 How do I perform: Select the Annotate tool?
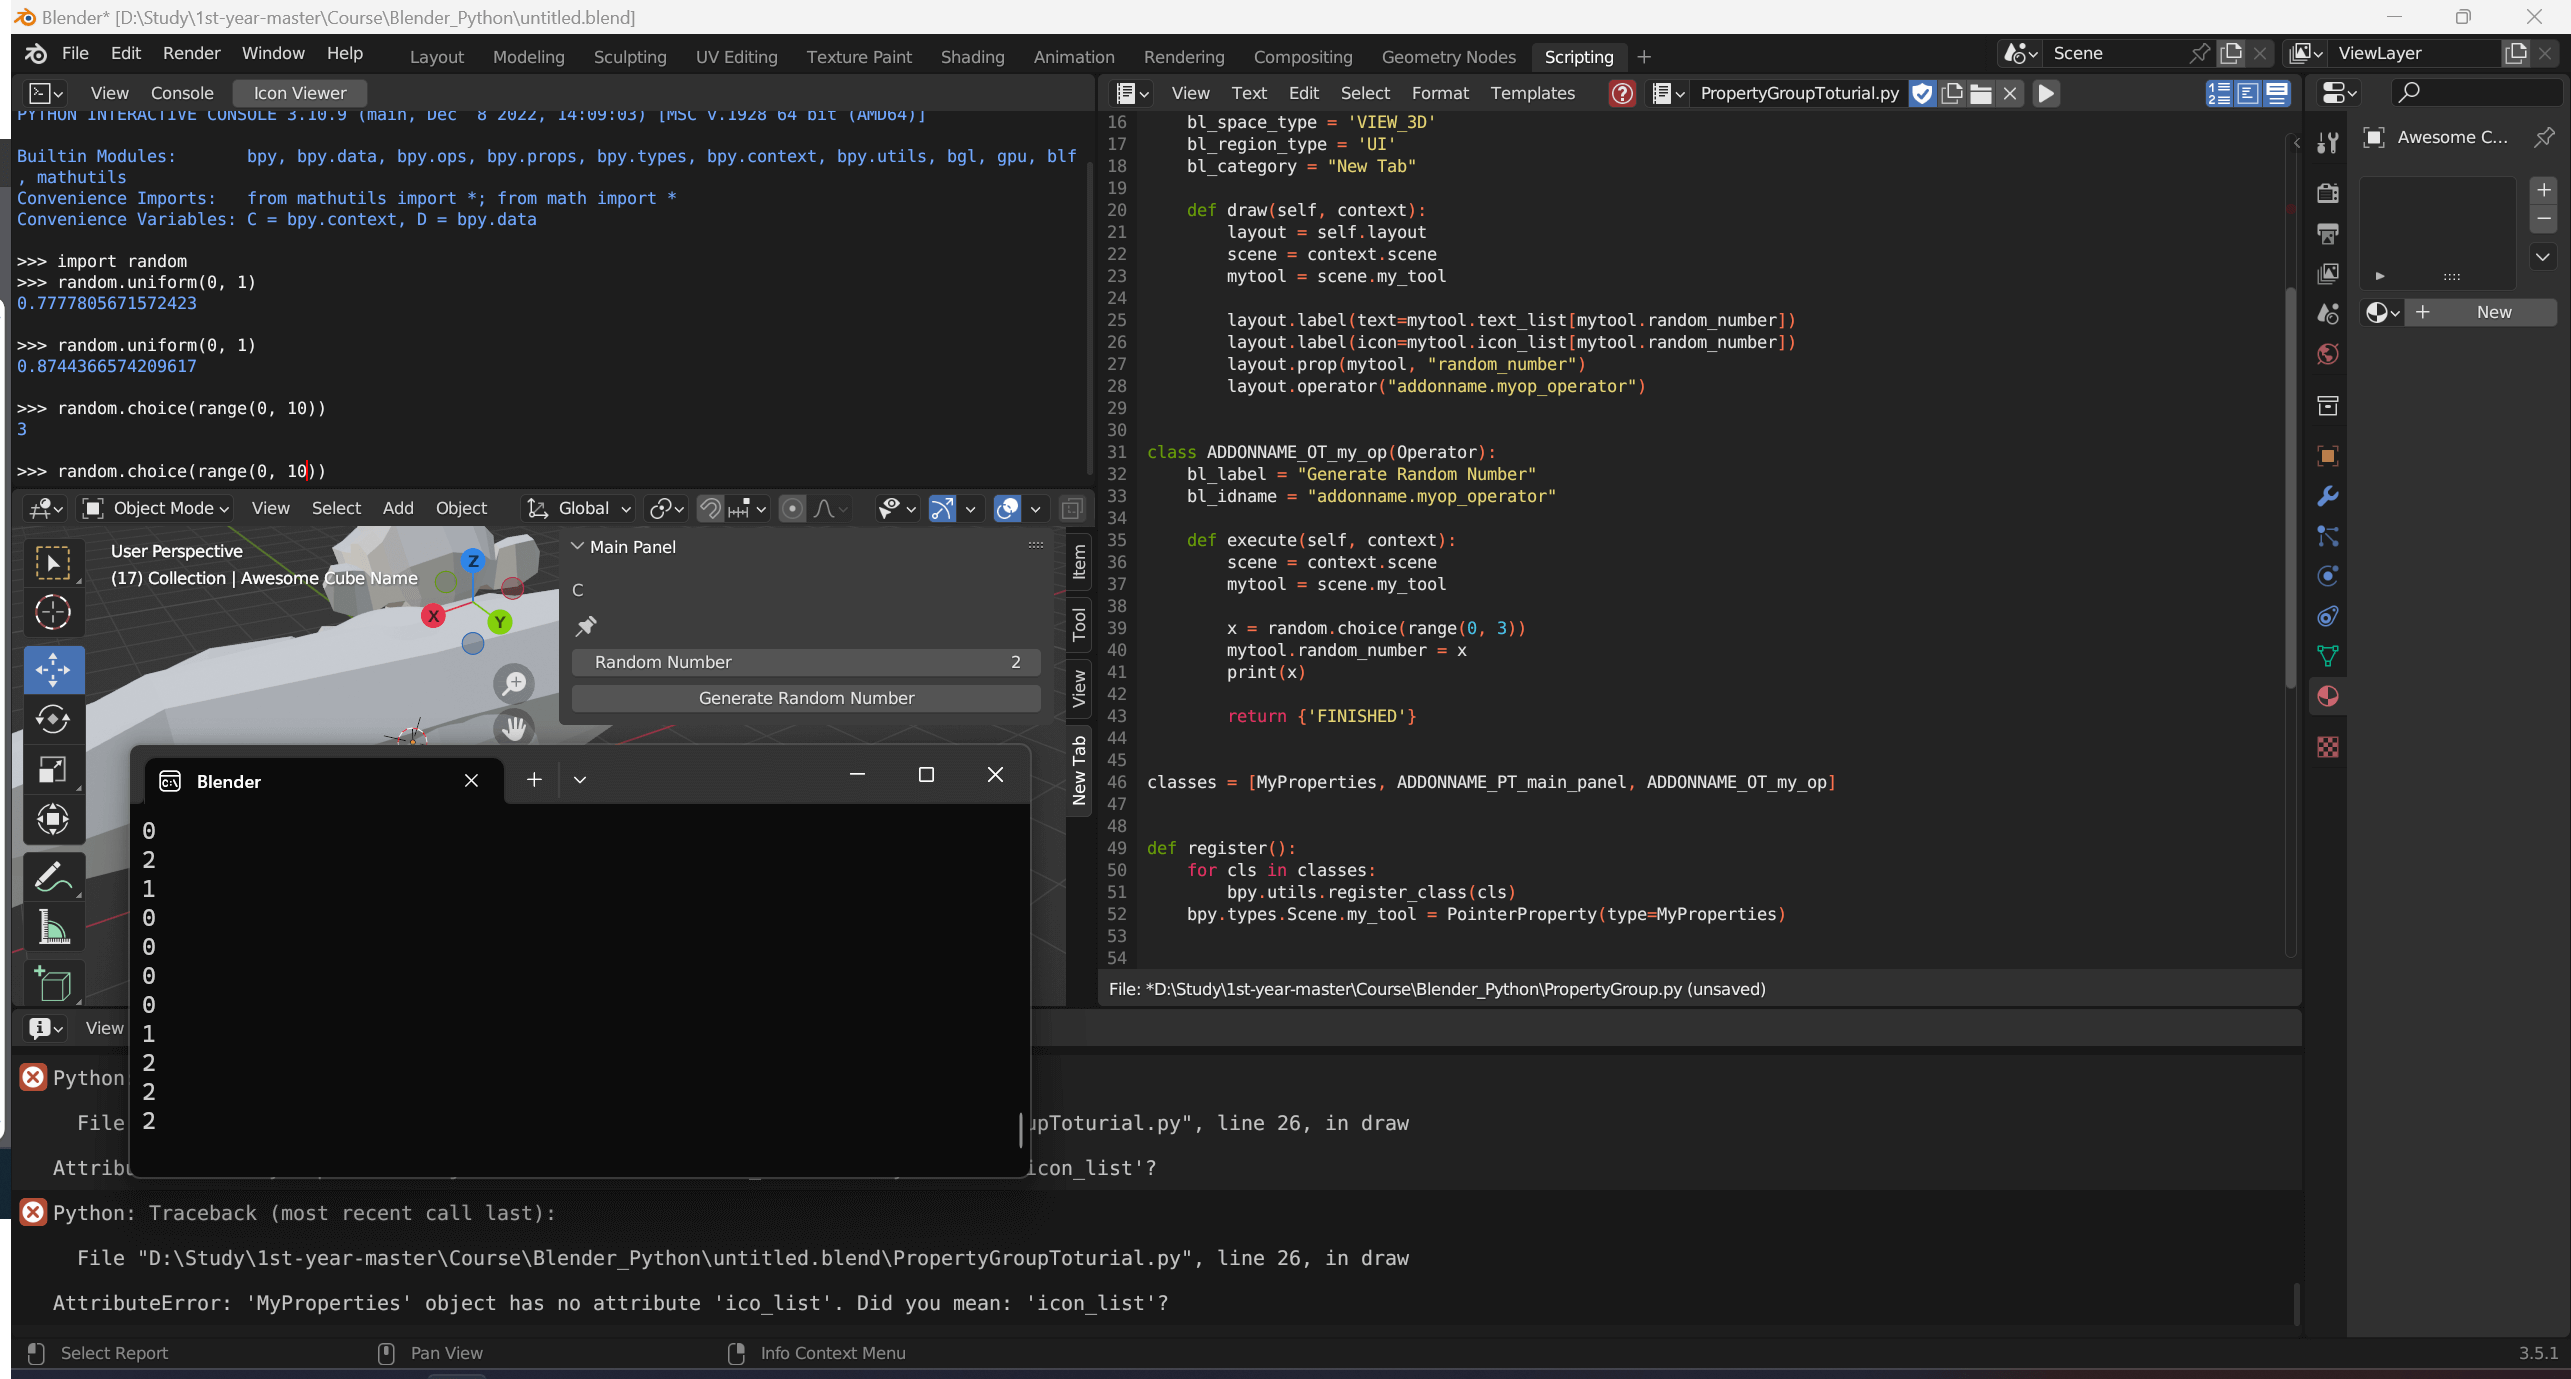click(x=53, y=877)
